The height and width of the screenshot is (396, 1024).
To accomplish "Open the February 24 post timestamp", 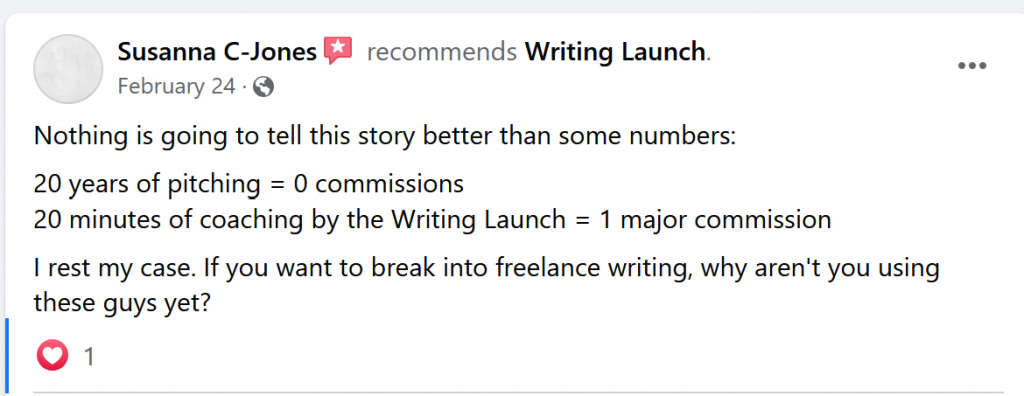I will [176, 87].
